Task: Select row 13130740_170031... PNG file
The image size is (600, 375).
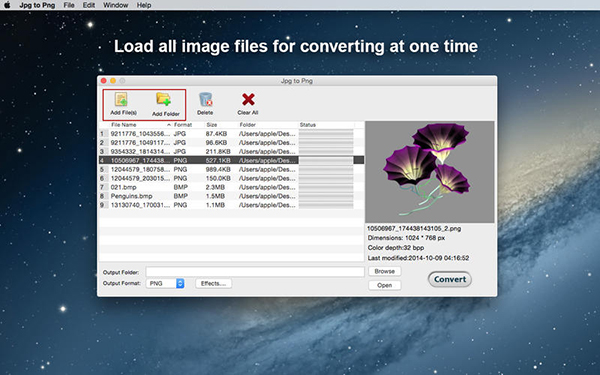Action: tap(232, 205)
